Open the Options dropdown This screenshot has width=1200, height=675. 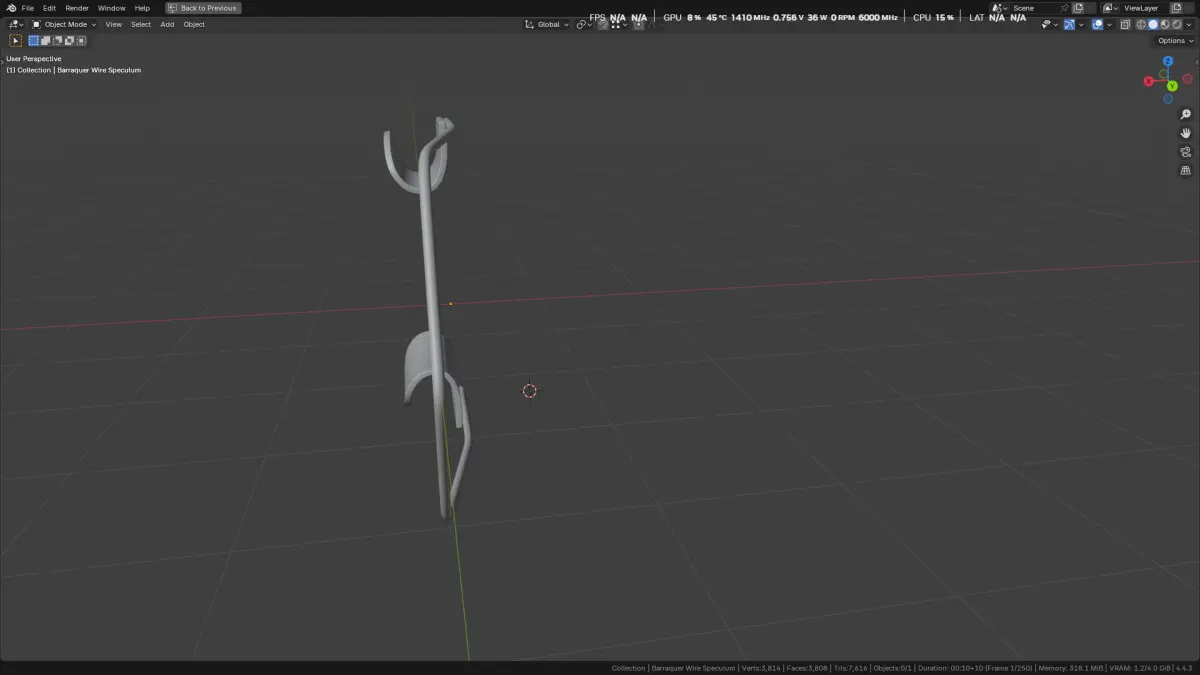click(1175, 41)
